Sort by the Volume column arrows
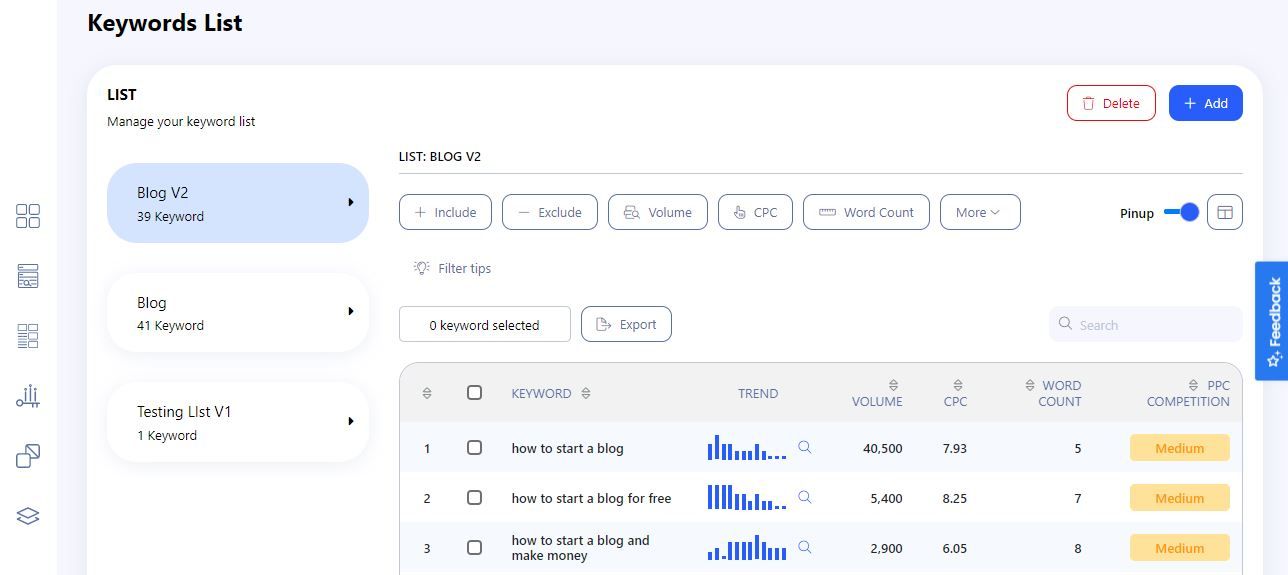 [893, 385]
